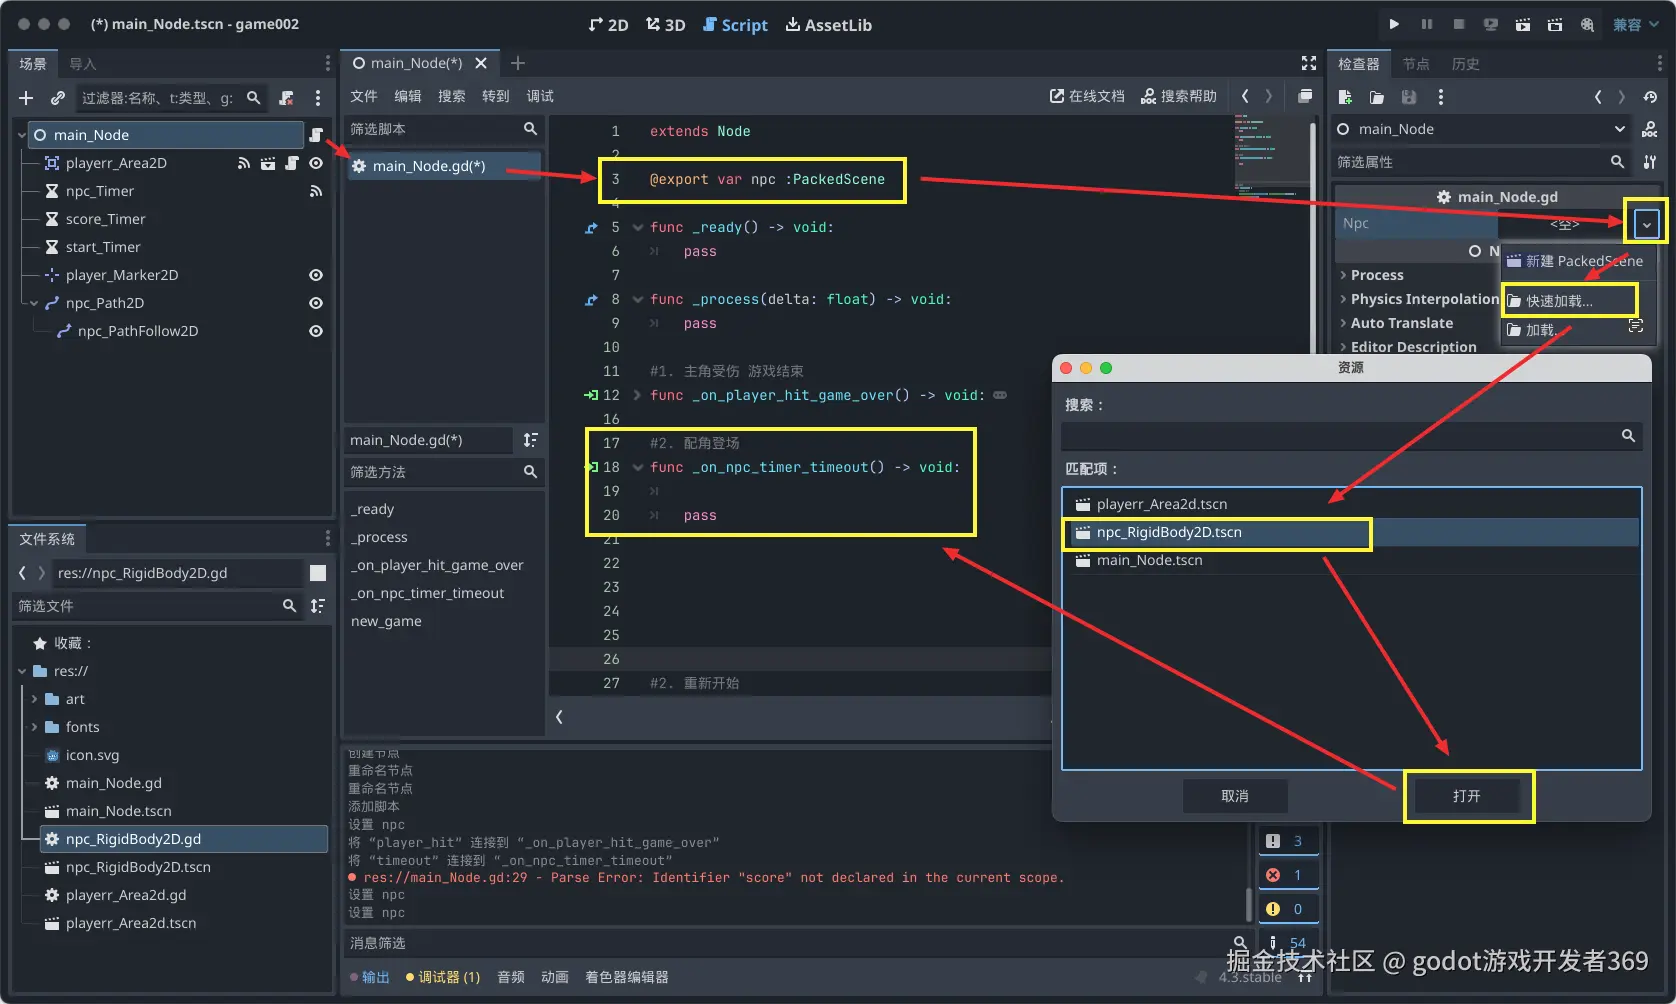Click the 取消 cancel button

pos(1235,796)
